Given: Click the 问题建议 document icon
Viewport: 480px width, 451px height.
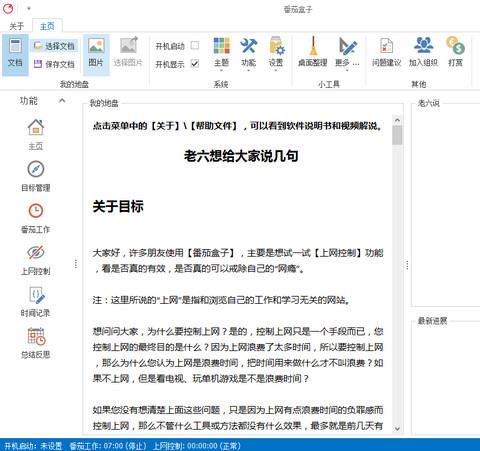Looking at the screenshot, I should 387,52.
